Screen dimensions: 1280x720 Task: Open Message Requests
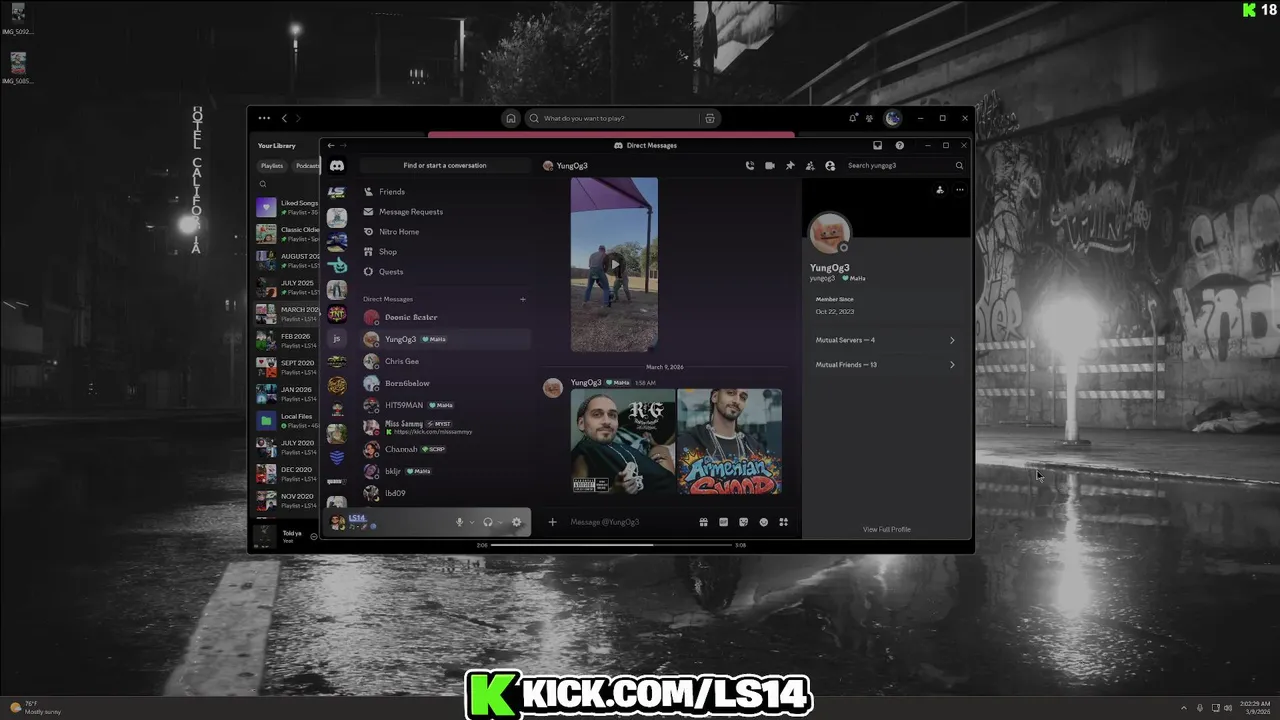tap(445, 212)
